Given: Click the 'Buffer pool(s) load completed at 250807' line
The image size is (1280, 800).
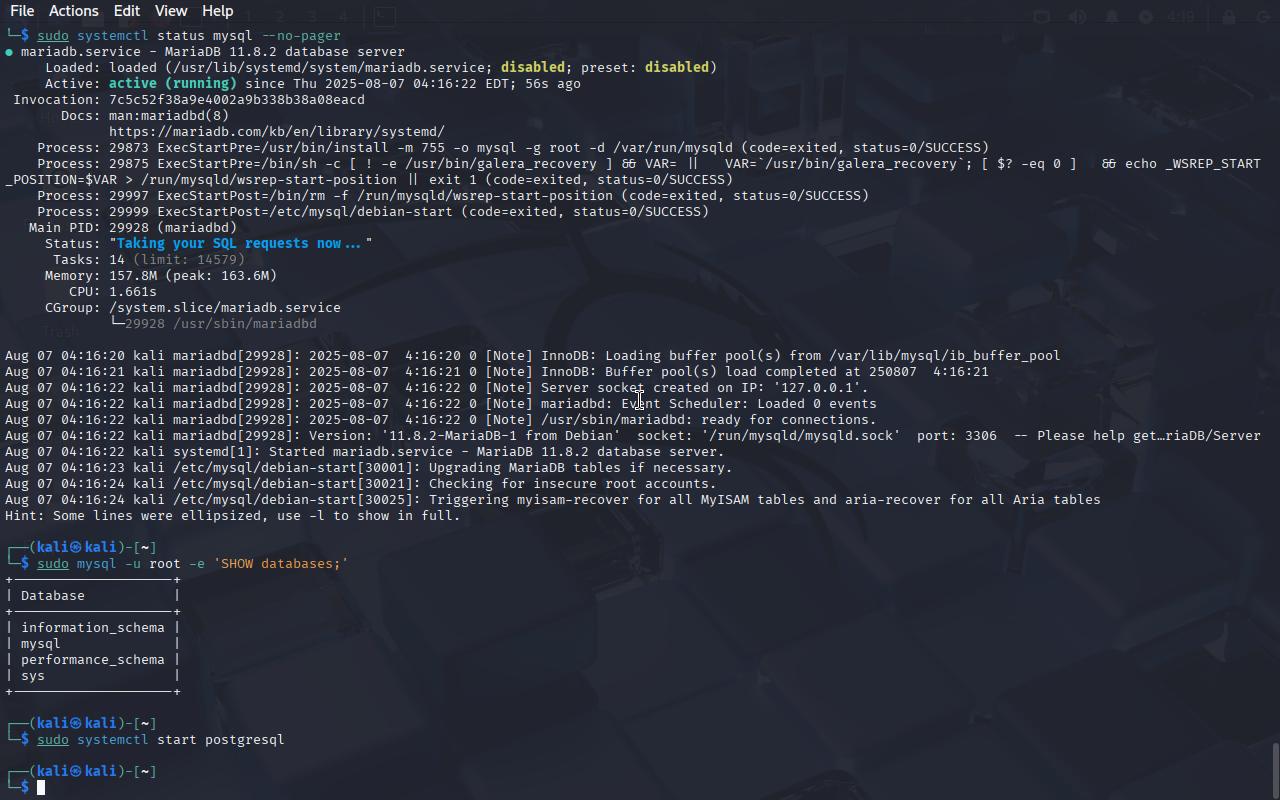Looking at the screenshot, I should click(x=497, y=372).
